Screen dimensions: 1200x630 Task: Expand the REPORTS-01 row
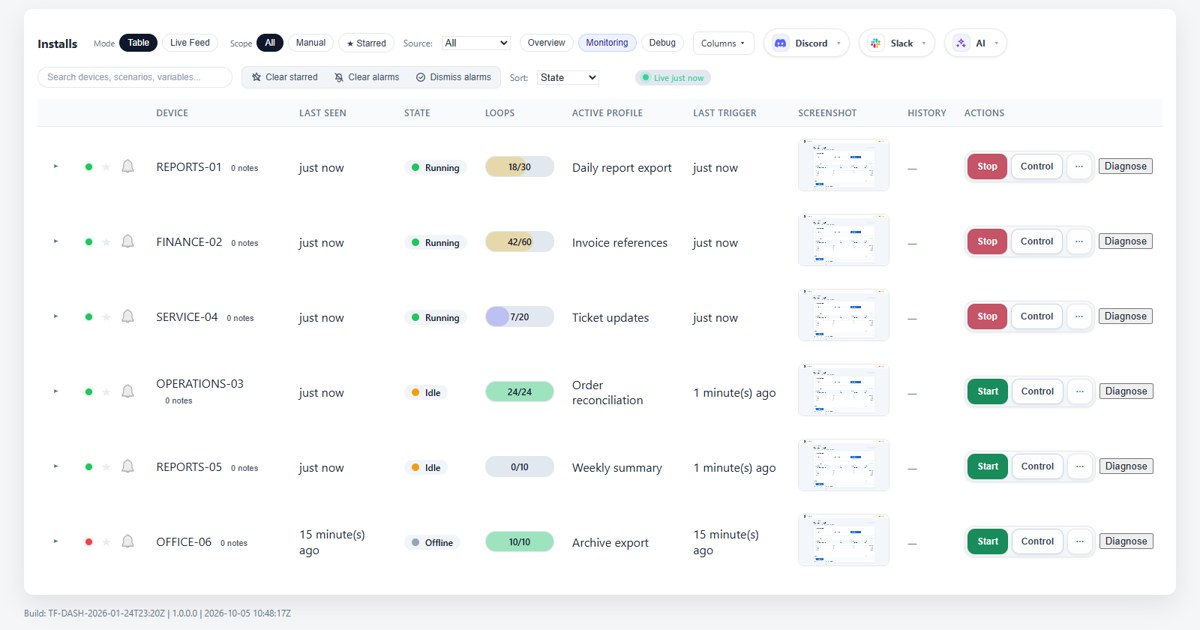coord(56,167)
